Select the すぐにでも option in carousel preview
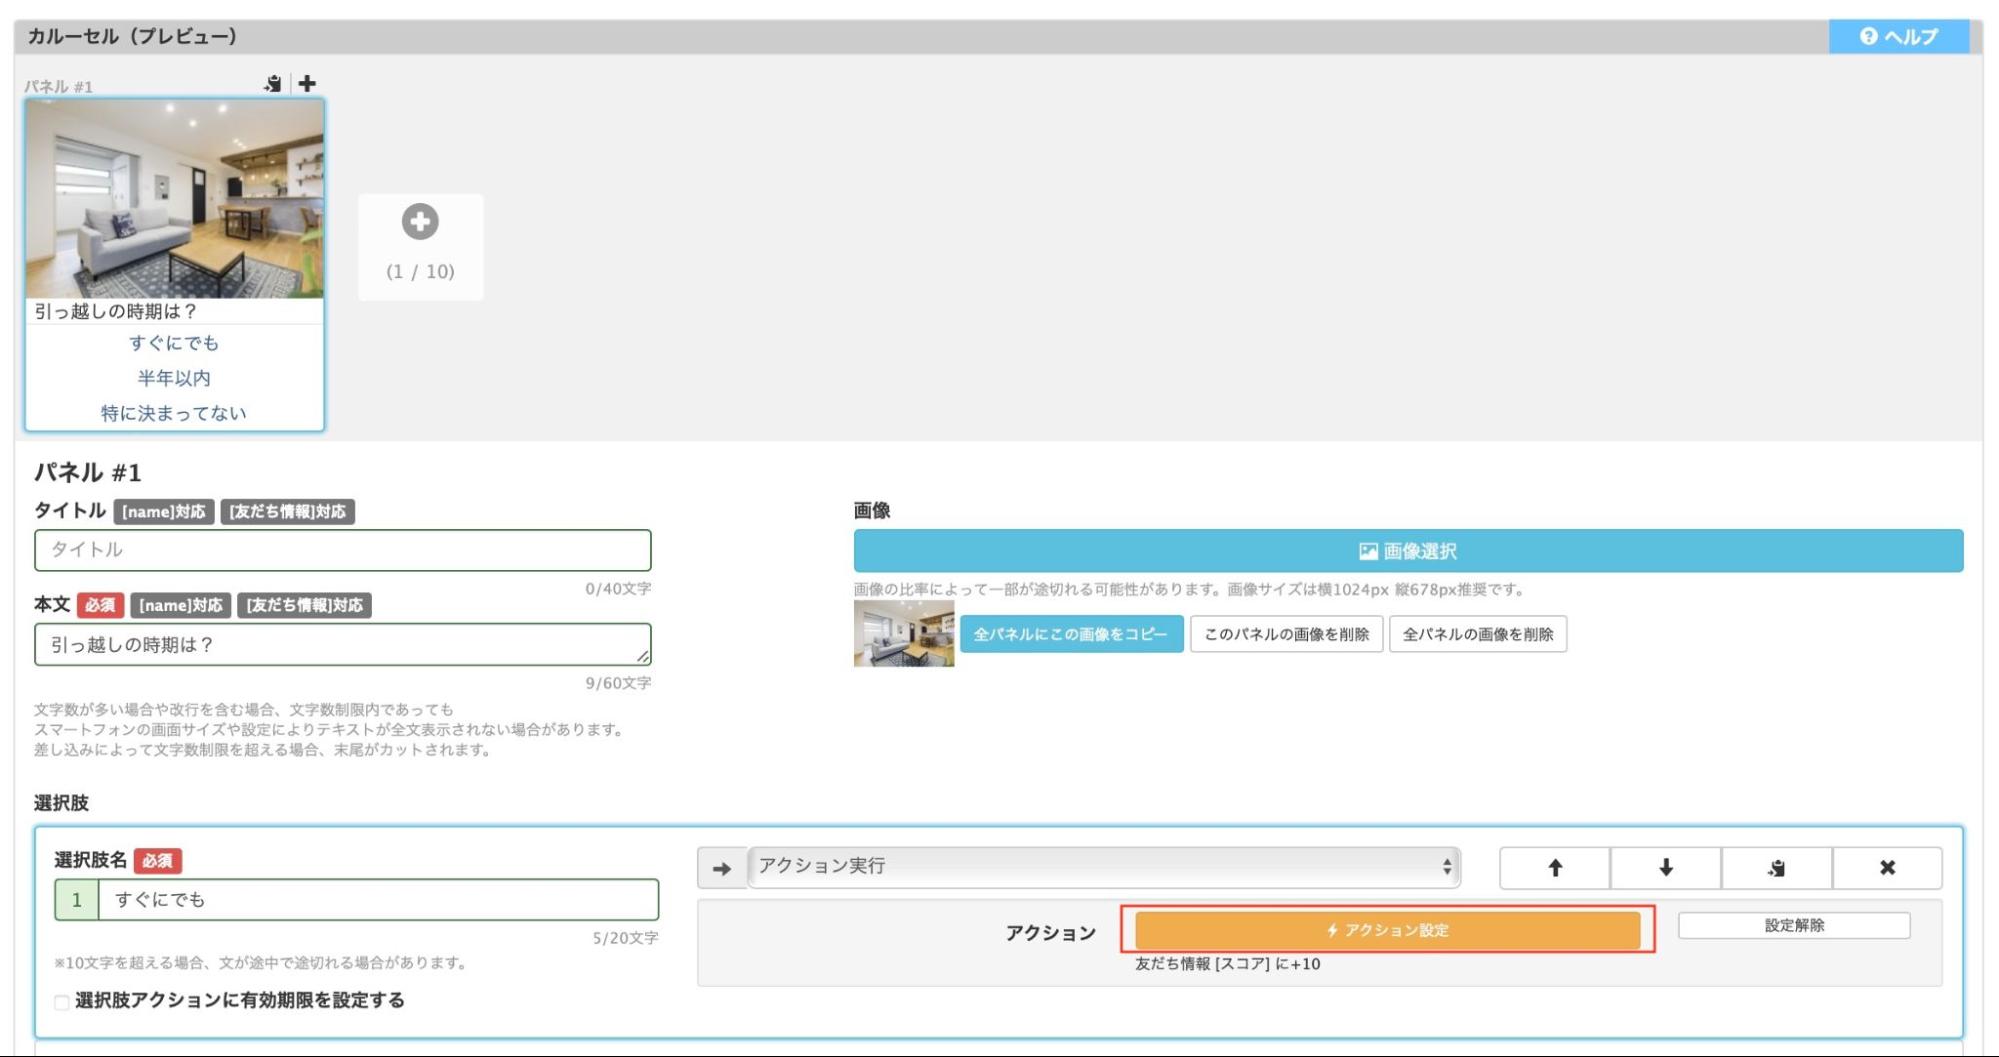This screenshot has width=1999, height=1057. (x=174, y=343)
